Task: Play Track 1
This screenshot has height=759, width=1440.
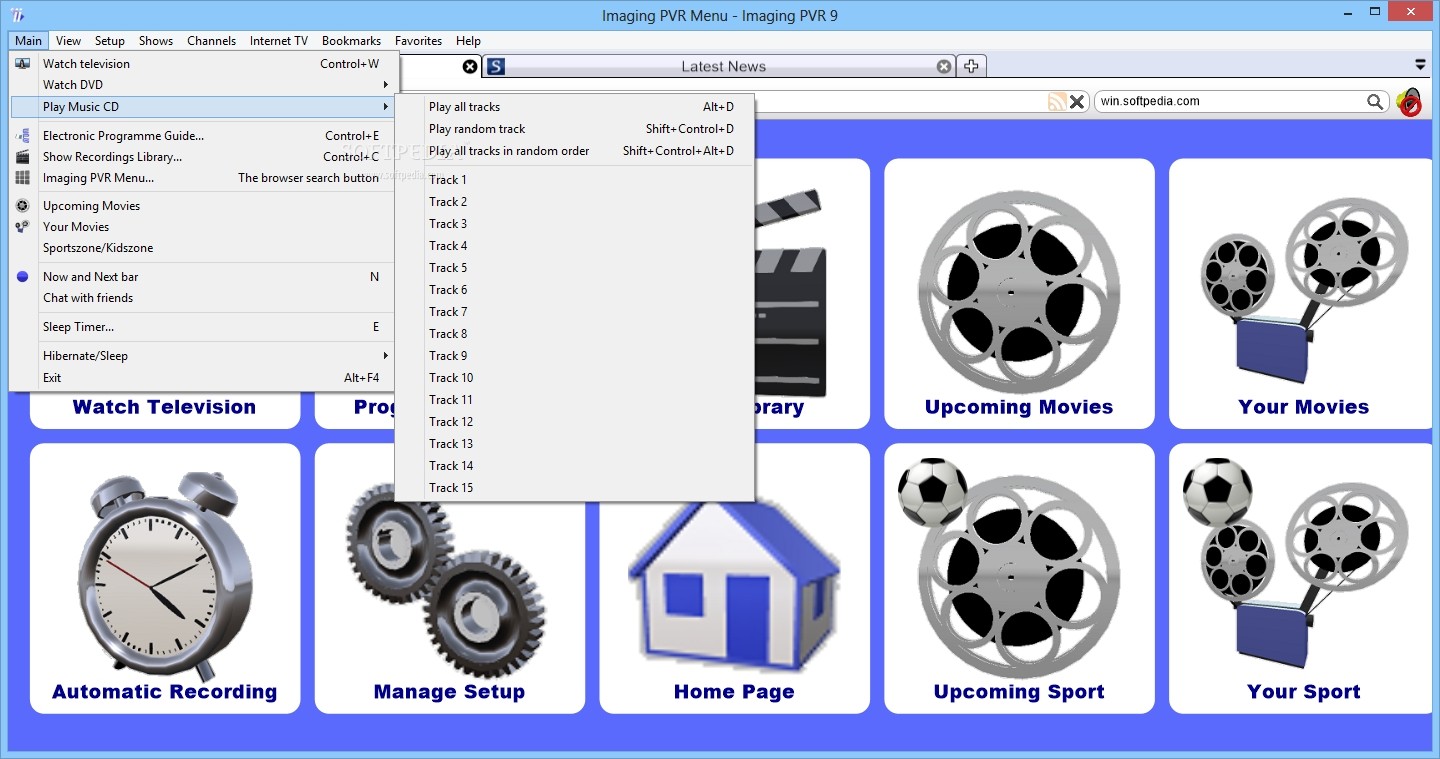Action: point(574,180)
